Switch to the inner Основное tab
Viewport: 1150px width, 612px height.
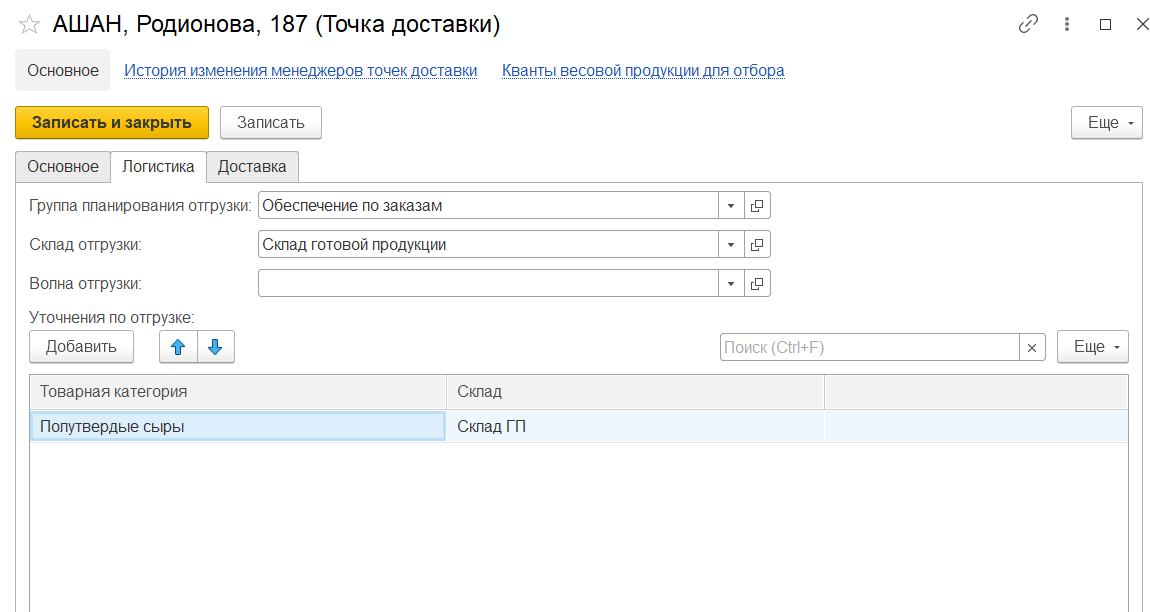[63, 167]
